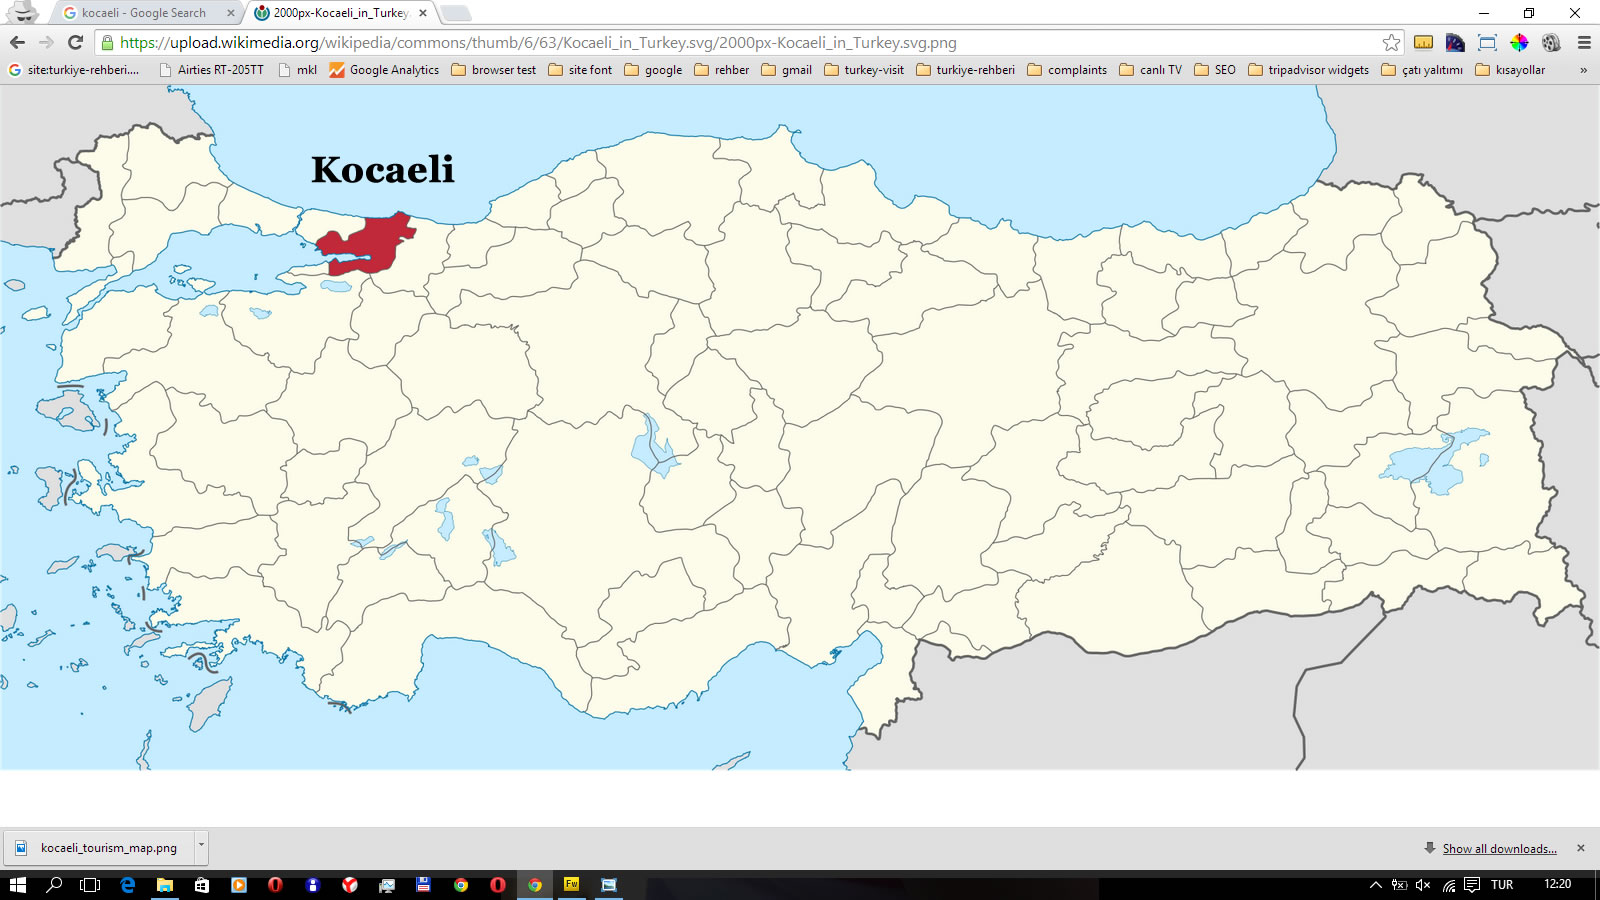The width and height of the screenshot is (1600, 900).
Task: Reload the current page
Action: point(75,42)
